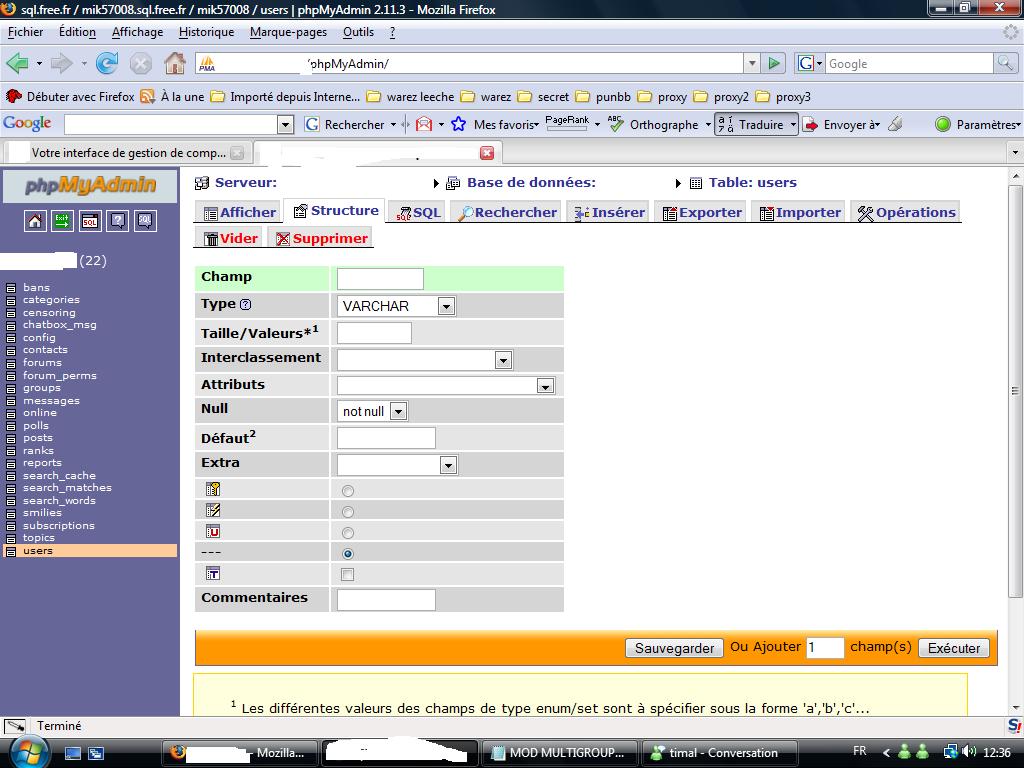The width and height of the screenshot is (1024, 768).
Task: Click the Vider trash can icon
Action: (211, 239)
